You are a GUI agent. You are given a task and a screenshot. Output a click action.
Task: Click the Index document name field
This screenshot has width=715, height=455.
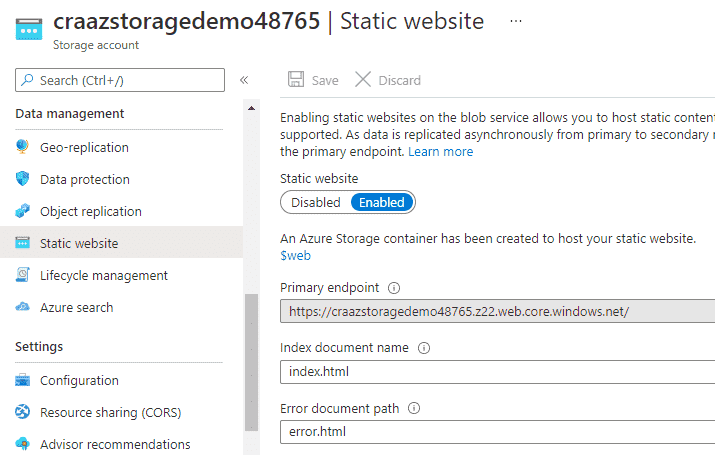point(497,372)
